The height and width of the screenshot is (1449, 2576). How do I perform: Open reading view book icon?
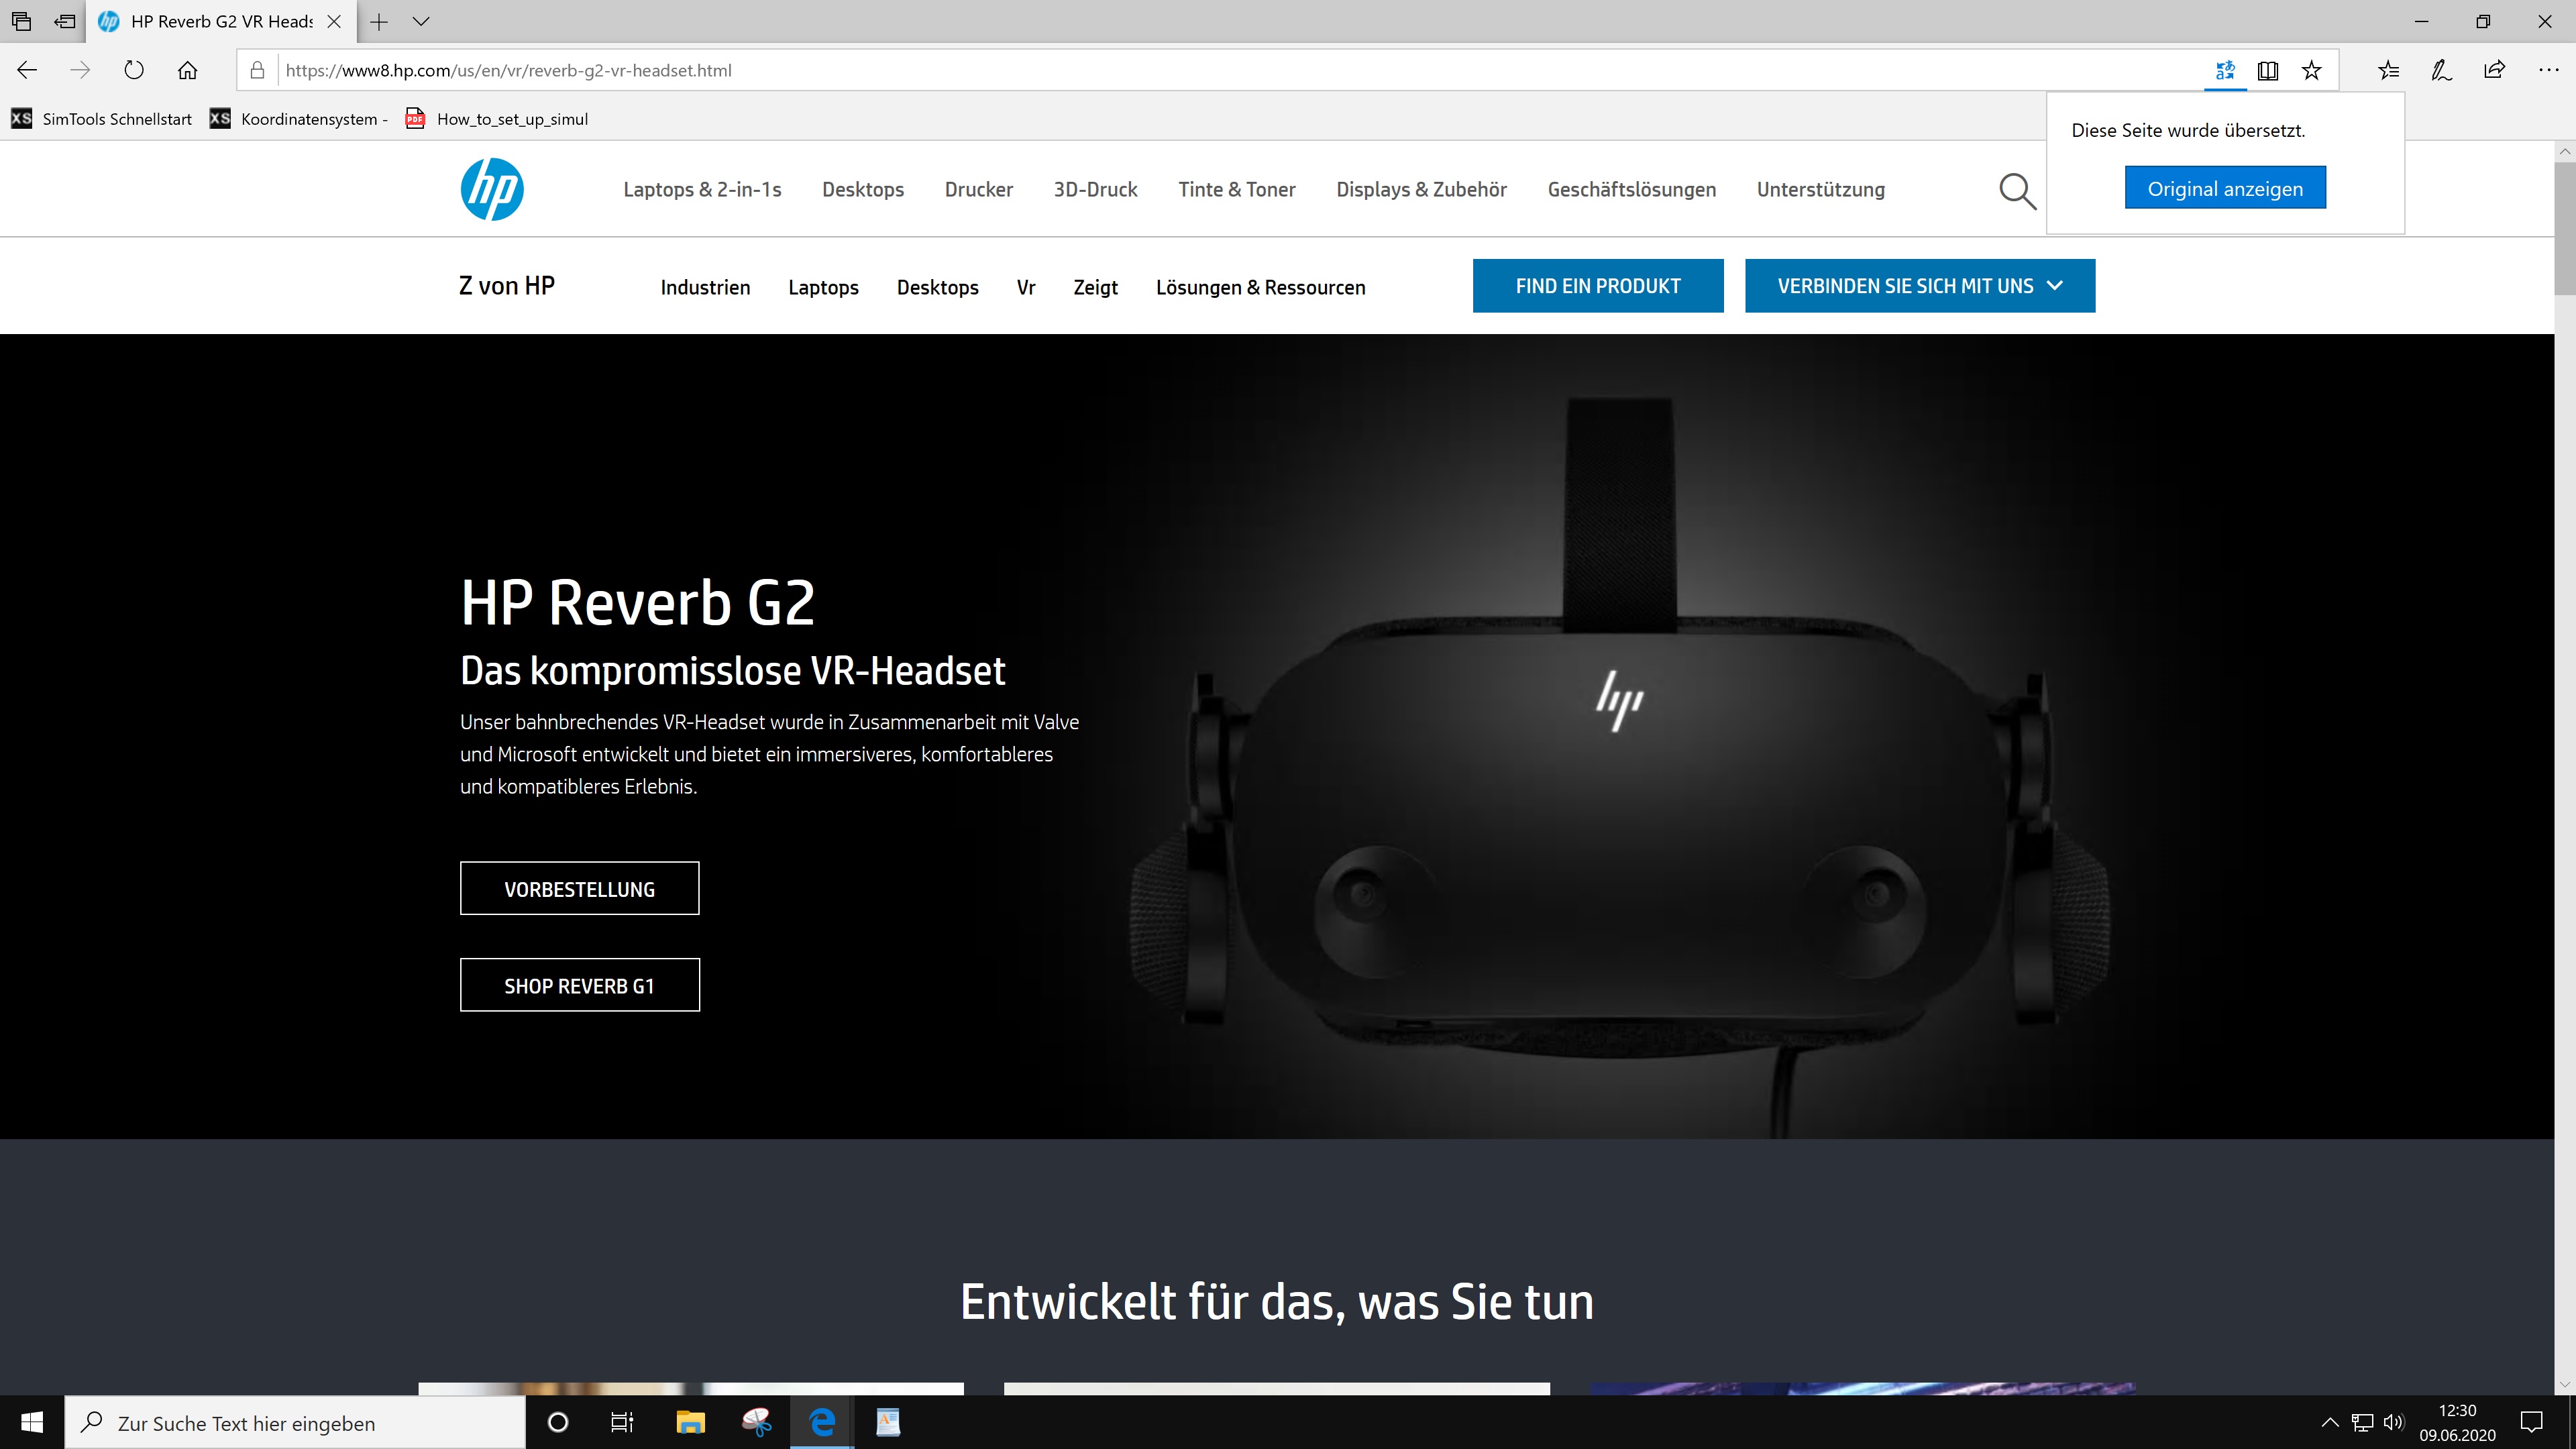pos(2268,70)
